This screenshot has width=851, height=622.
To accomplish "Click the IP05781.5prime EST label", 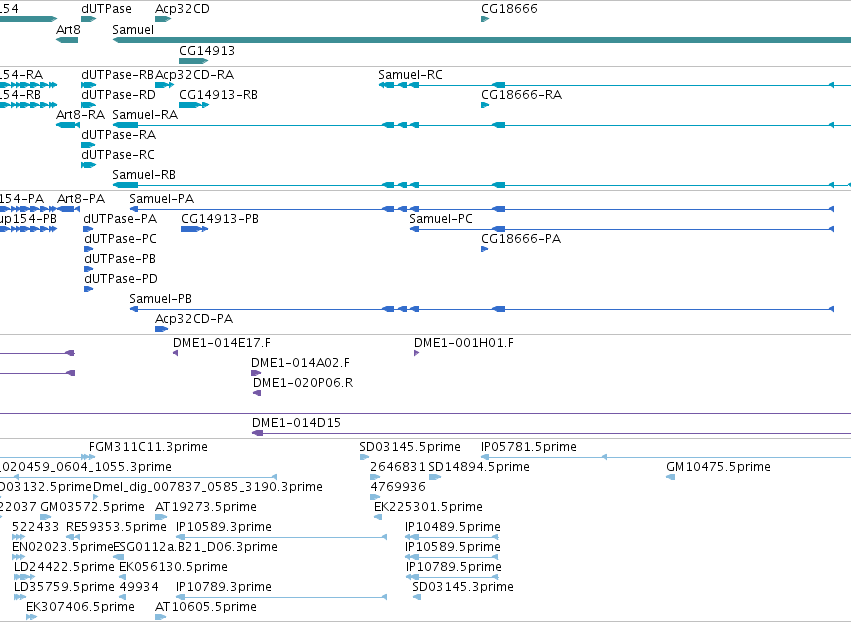I will [529, 447].
